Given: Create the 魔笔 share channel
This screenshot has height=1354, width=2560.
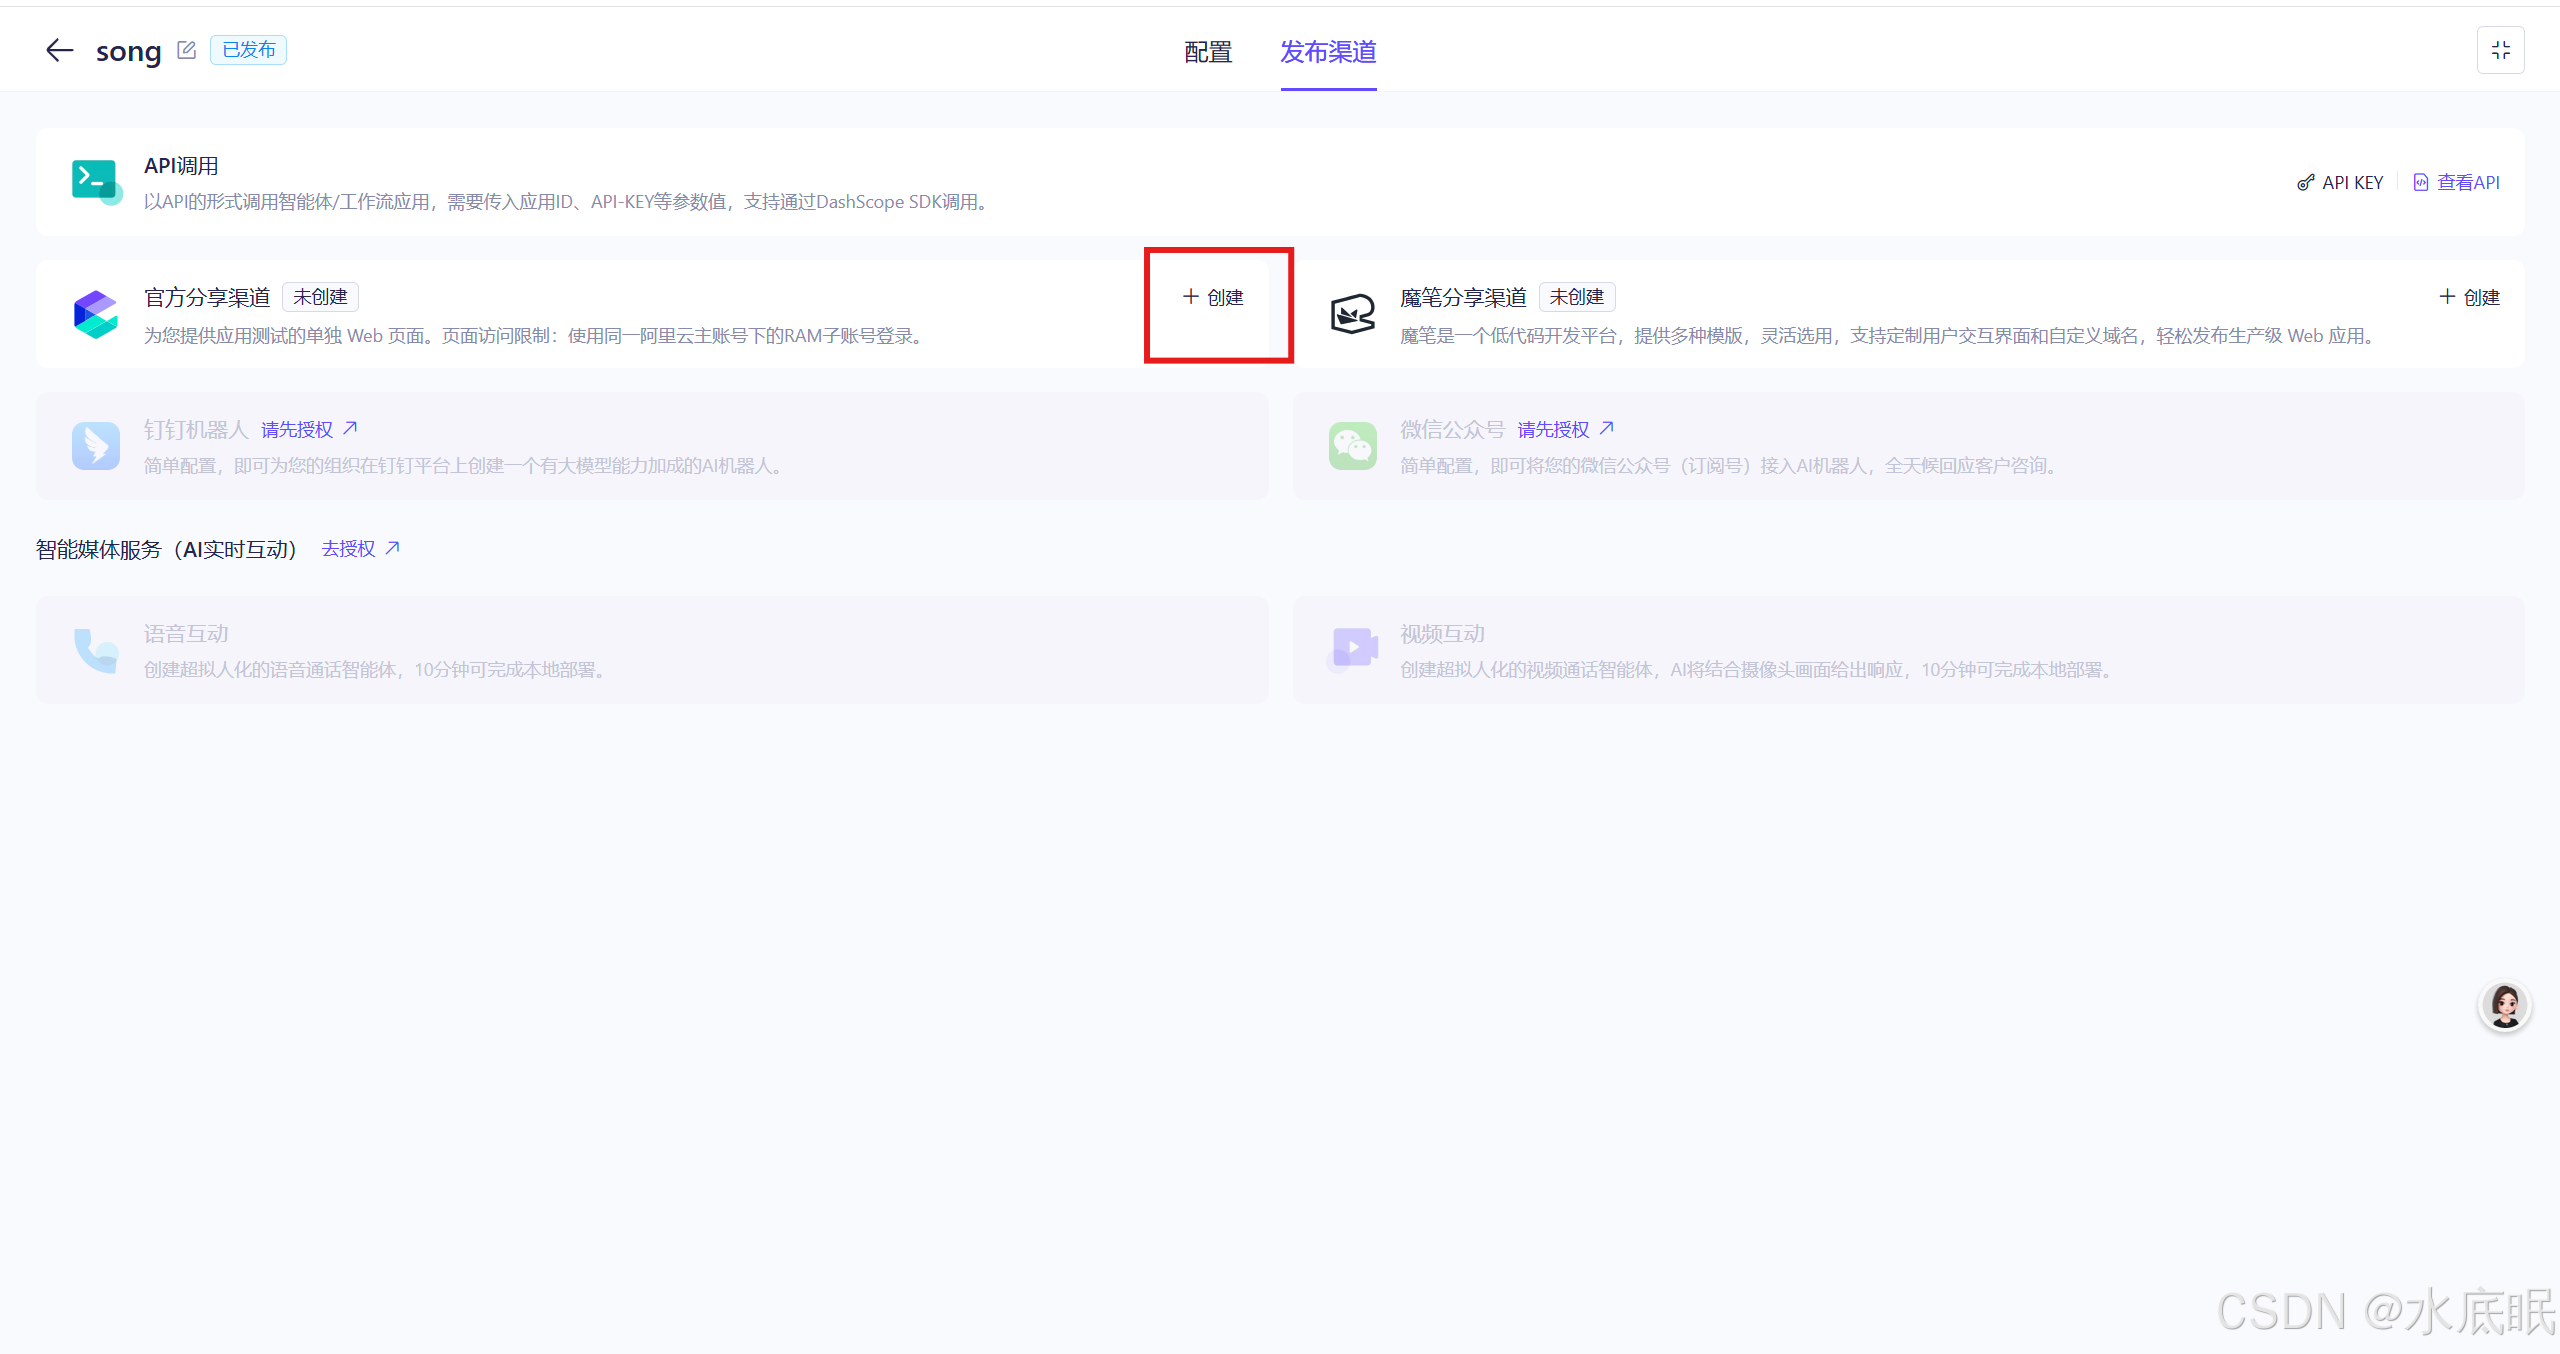Looking at the screenshot, I should tap(2470, 298).
